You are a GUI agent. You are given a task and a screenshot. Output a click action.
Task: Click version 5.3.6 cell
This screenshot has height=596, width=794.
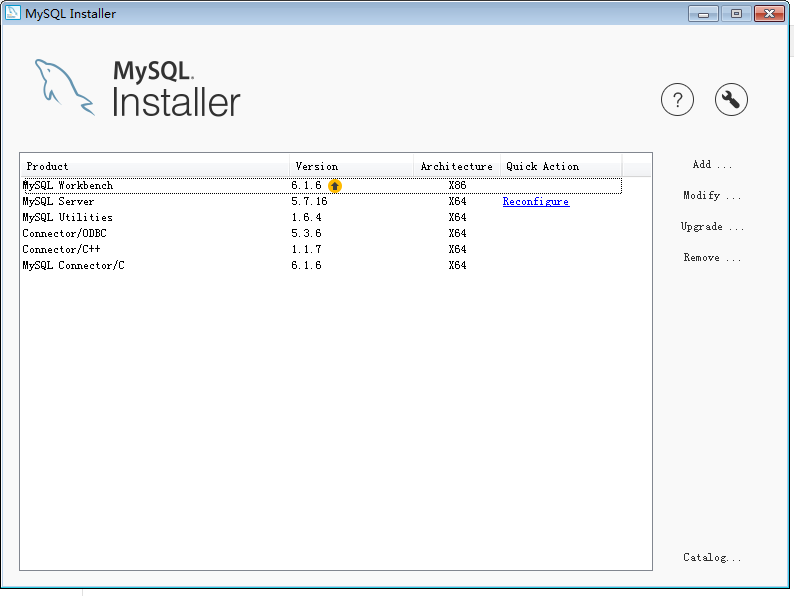[x=306, y=233]
